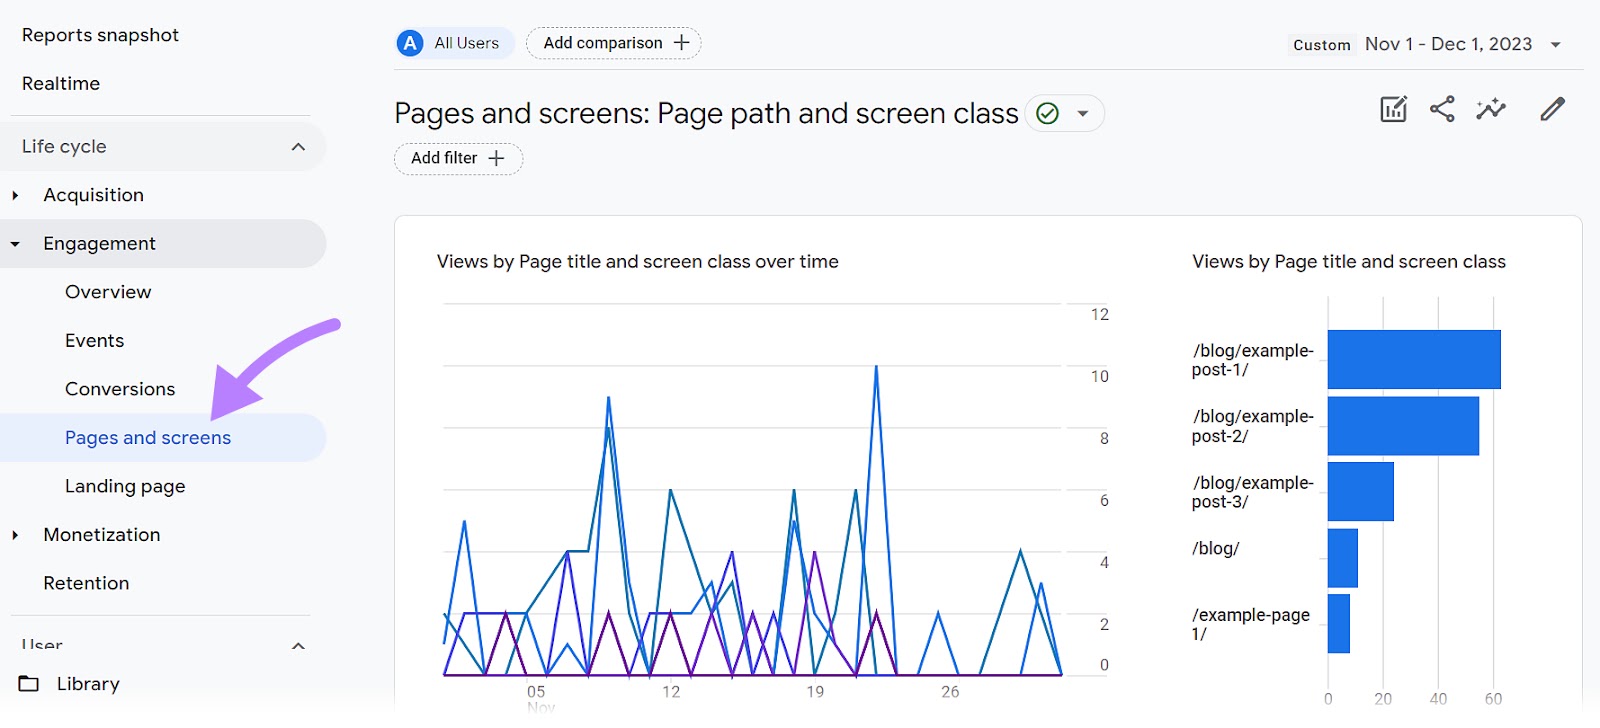This screenshot has width=1600, height=728.
Task: Expand the Acquisition menu group
Action: [x=15, y=196]
